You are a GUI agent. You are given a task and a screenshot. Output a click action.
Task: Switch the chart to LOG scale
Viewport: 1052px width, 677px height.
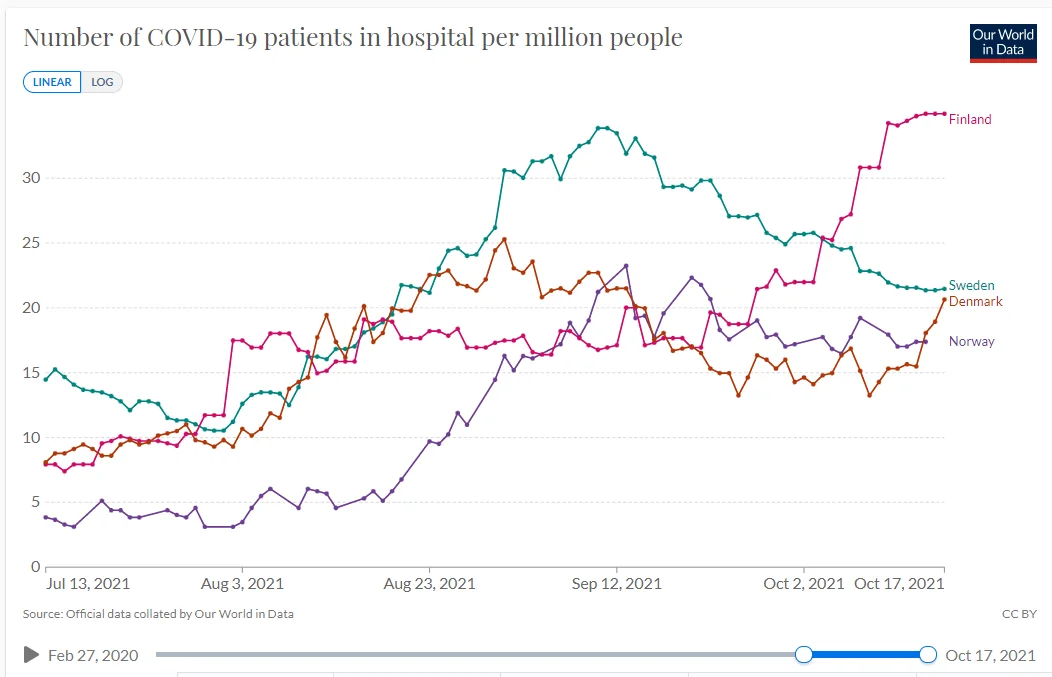click(x=102, y=82)
